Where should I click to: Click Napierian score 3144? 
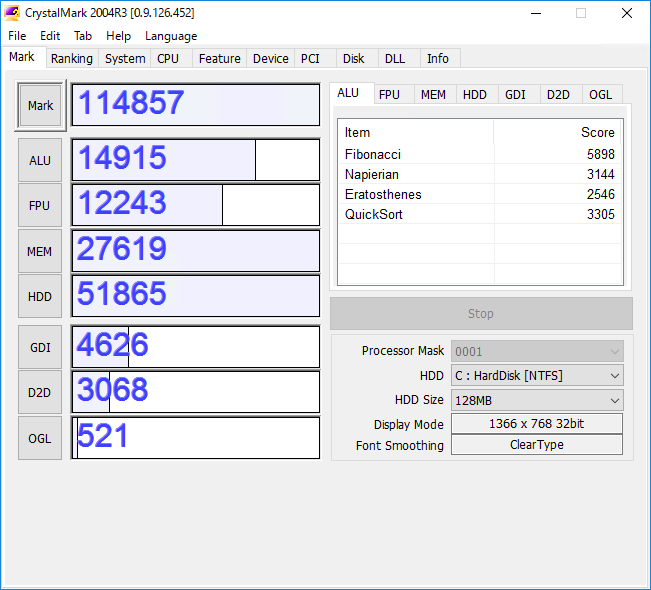(x=600, y=174)
